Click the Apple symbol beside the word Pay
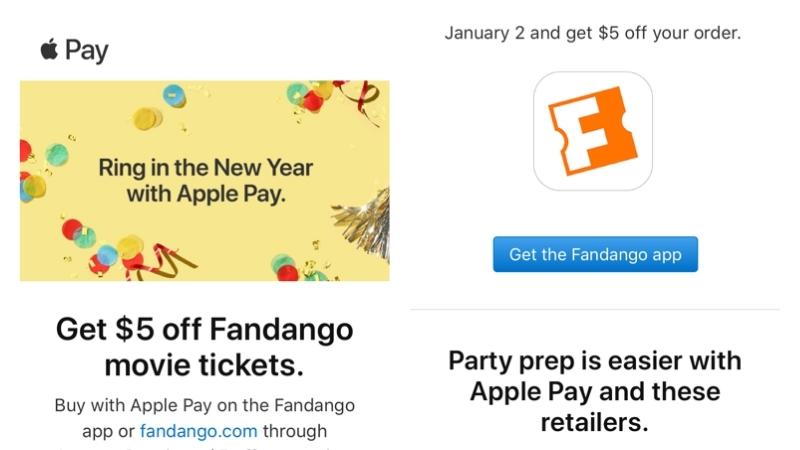Viewport: 800px width, 450px height. (49, 49)
